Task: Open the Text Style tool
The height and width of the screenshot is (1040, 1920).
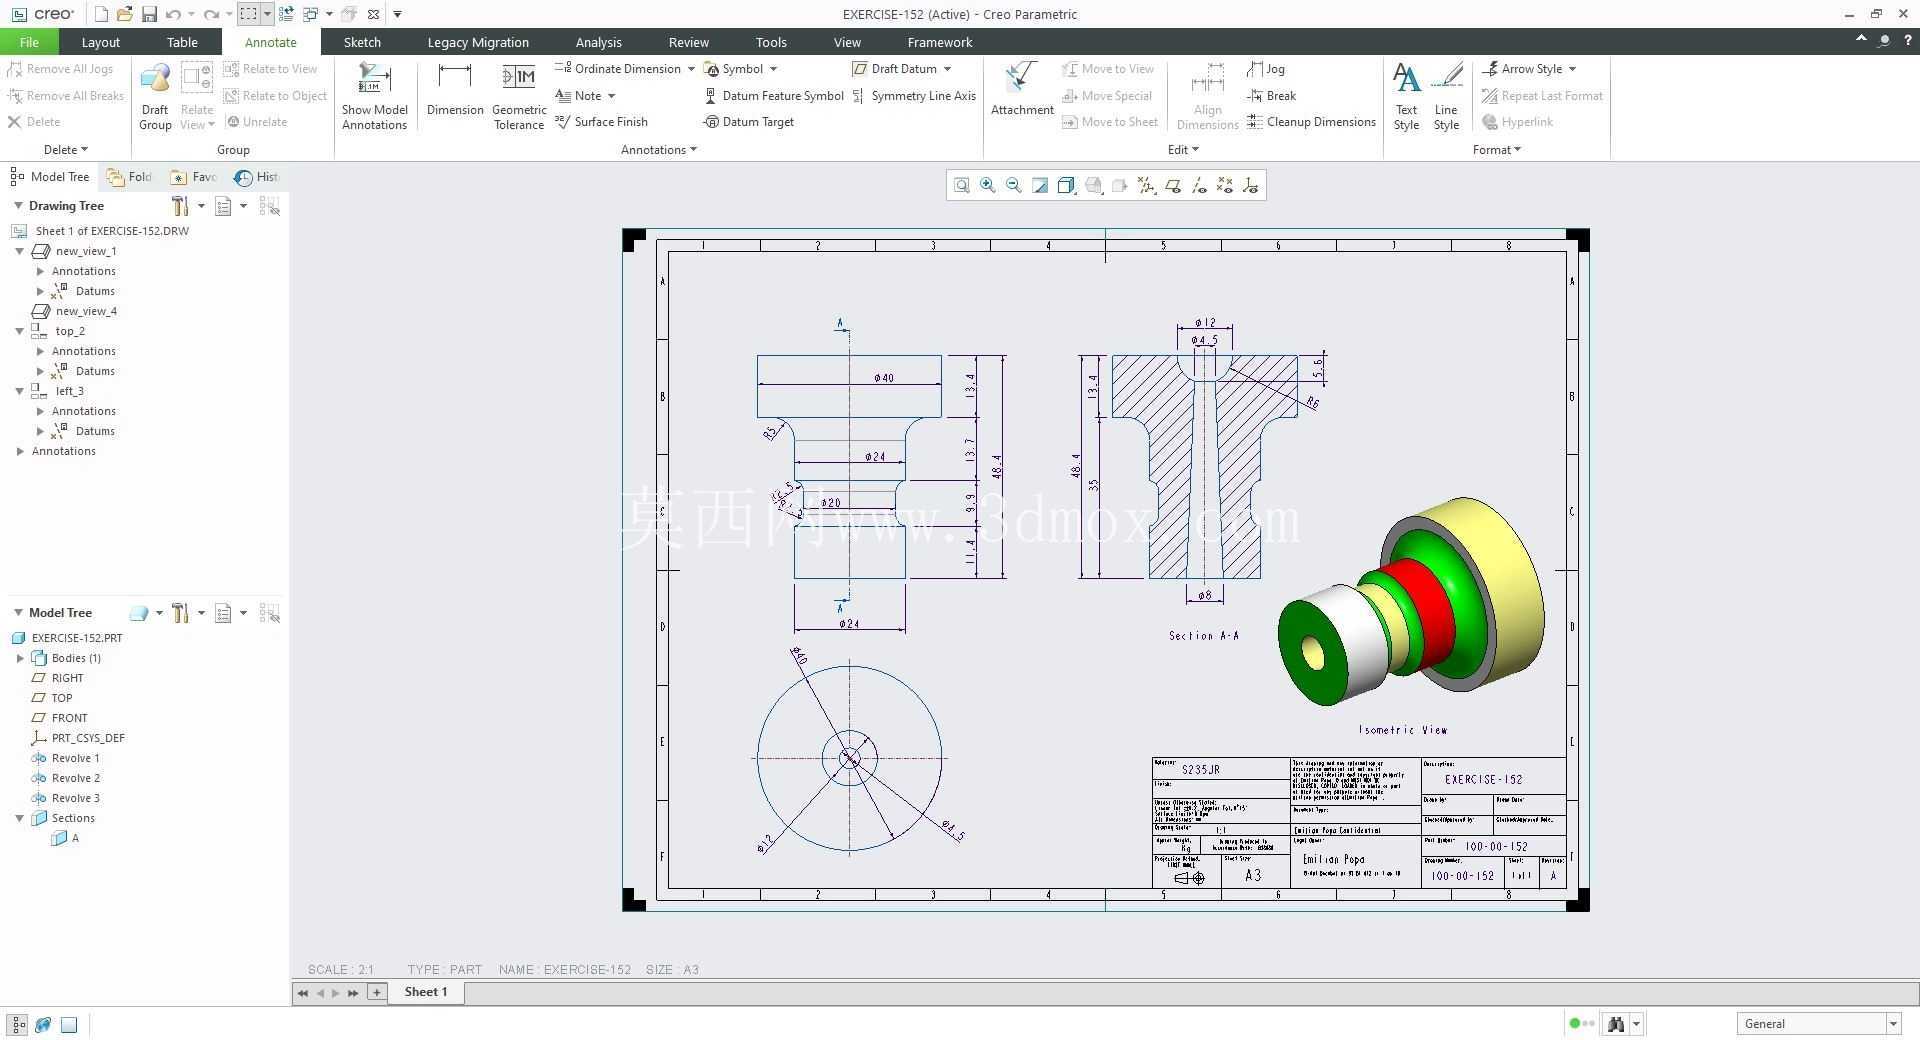Action: click(x=1406, y=96)
